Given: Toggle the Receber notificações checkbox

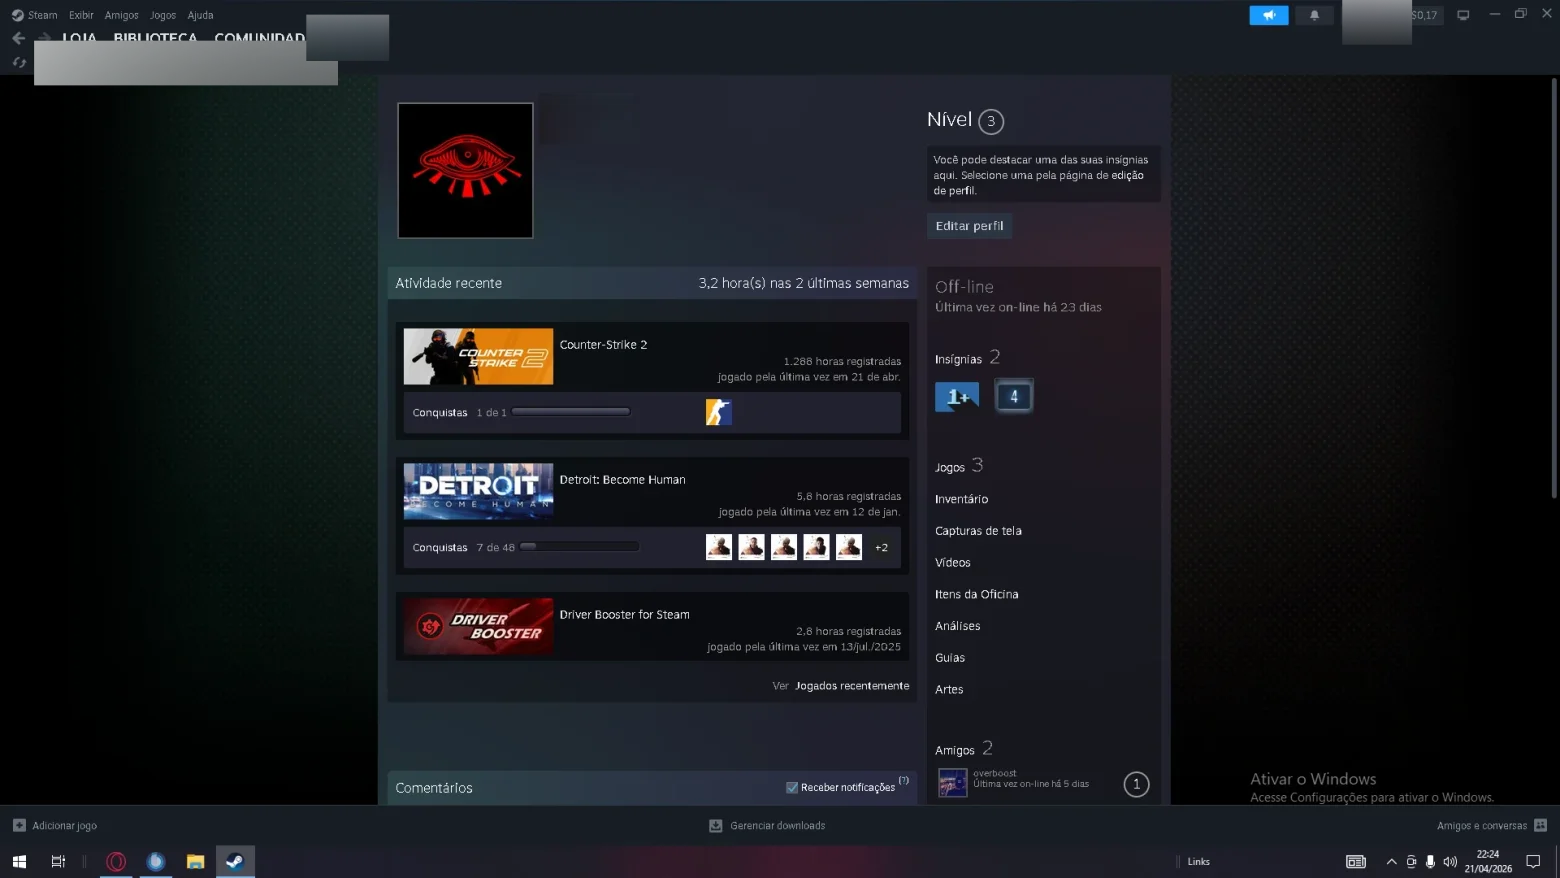Looking at the screenshot, I should coord(792,787).
